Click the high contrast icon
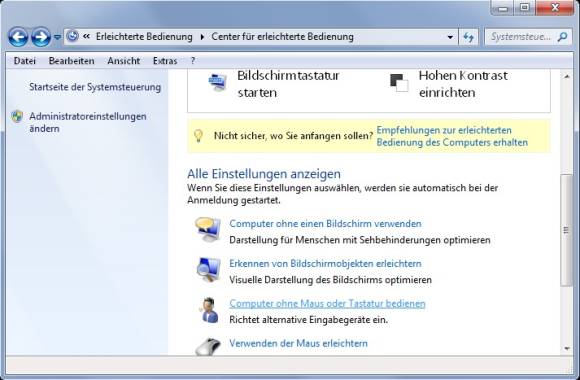Viewport: 580px width, 380px height. (x=399, y=83)
